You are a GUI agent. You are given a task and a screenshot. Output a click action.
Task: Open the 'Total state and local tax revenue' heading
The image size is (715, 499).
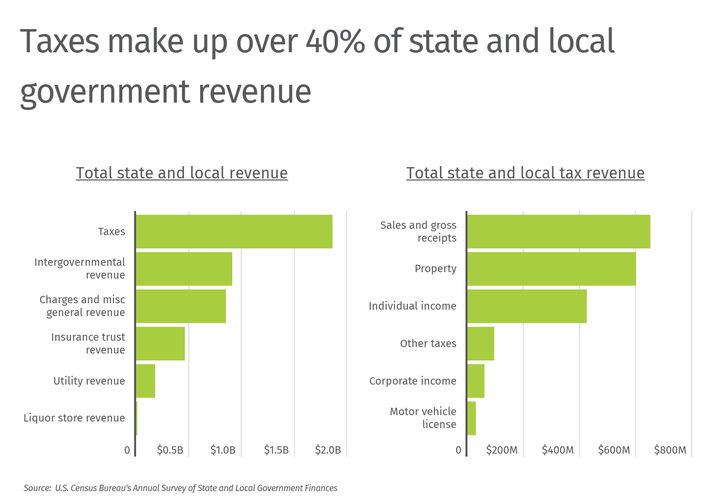525,173
